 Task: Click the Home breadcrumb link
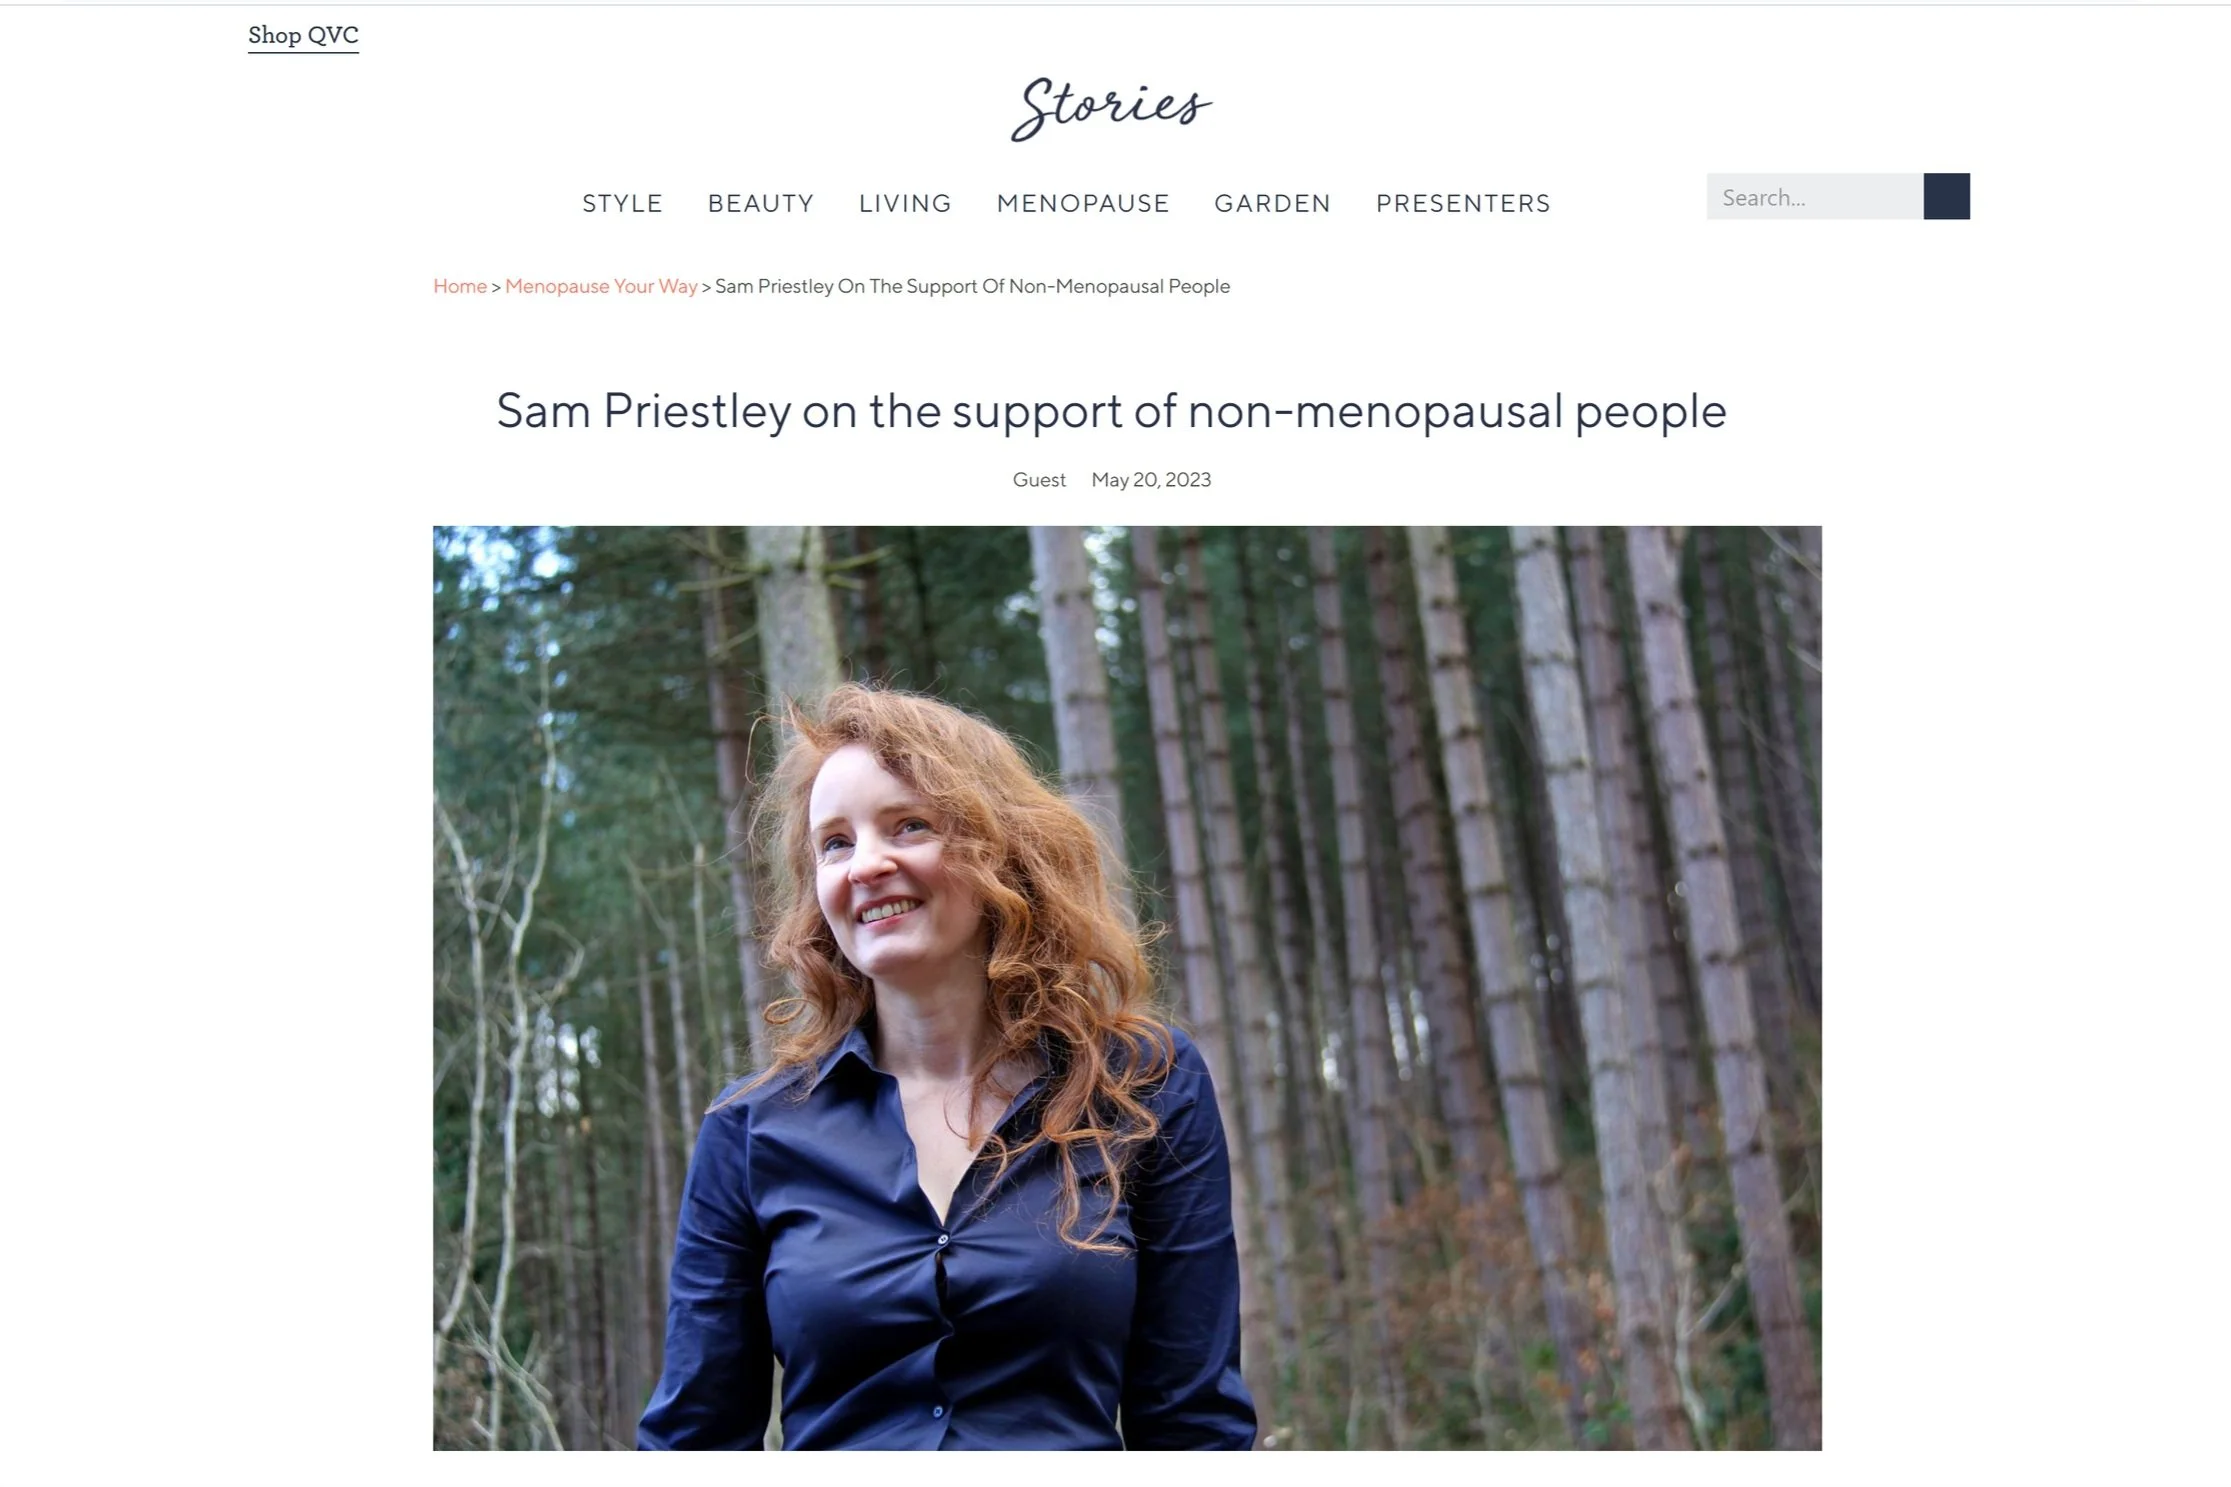tap(460, 286)
